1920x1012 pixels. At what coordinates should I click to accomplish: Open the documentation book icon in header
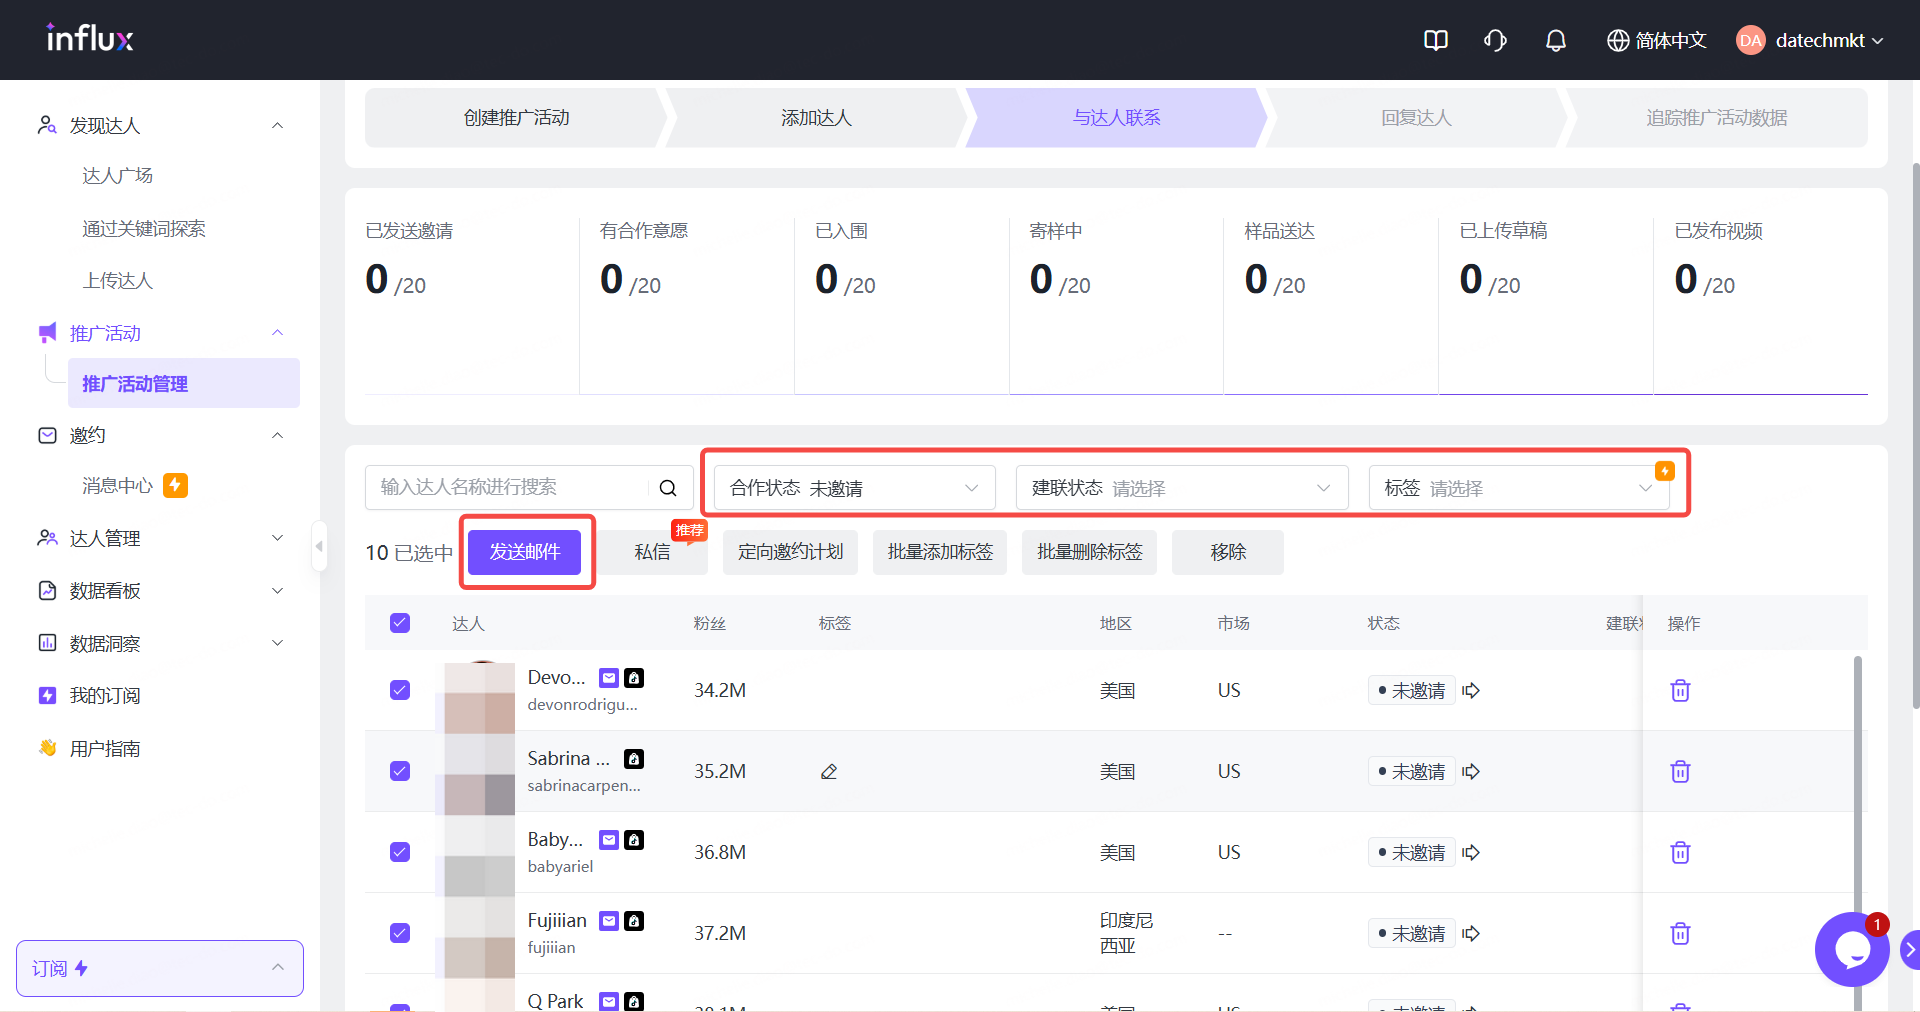1435,40
